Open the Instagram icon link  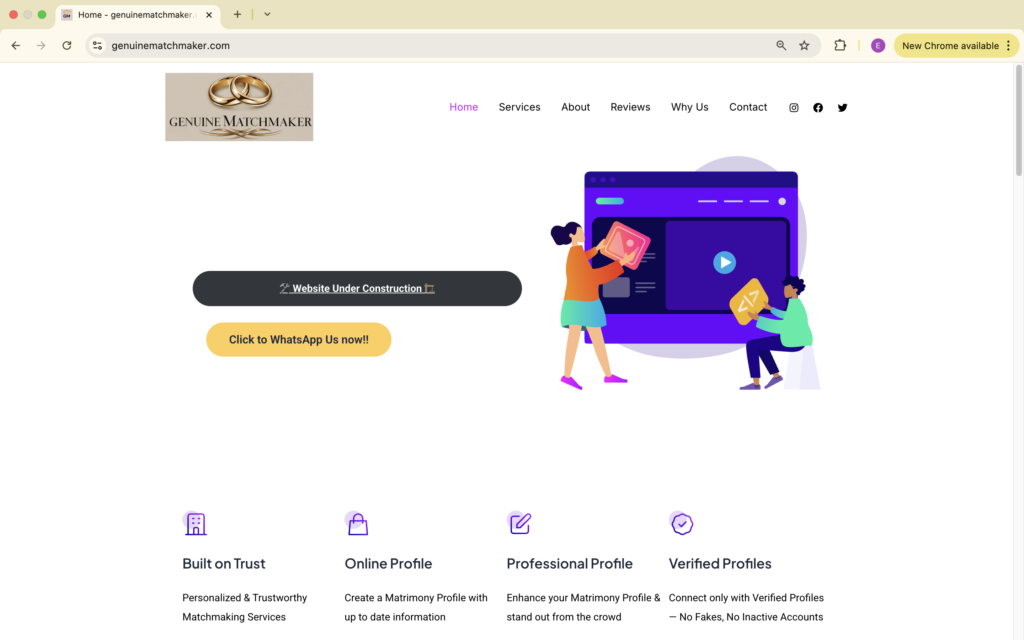(793, 108)
